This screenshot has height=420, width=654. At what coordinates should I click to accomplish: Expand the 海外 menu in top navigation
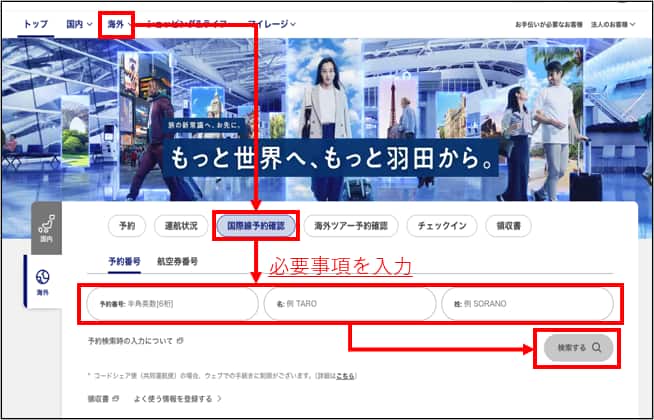point(118,23)
